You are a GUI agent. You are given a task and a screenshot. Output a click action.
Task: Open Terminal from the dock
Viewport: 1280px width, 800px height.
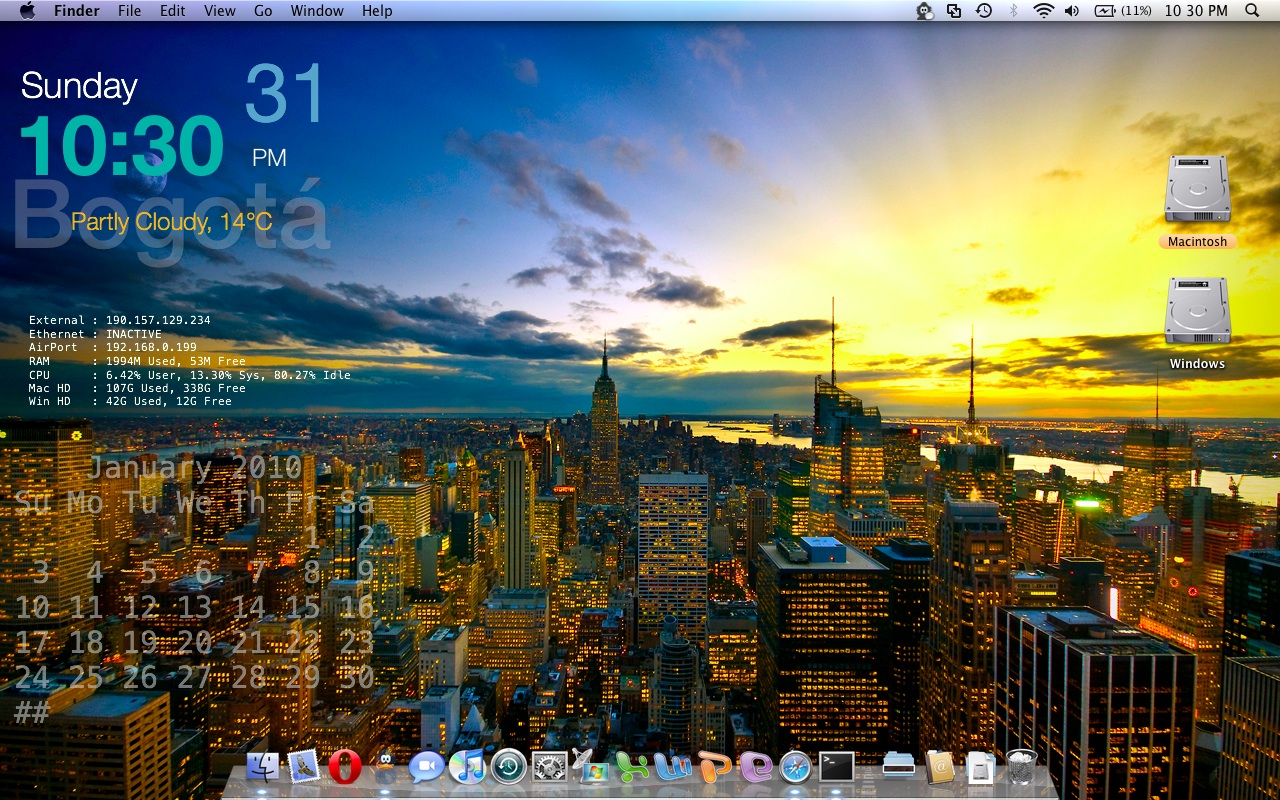[837, 767]
